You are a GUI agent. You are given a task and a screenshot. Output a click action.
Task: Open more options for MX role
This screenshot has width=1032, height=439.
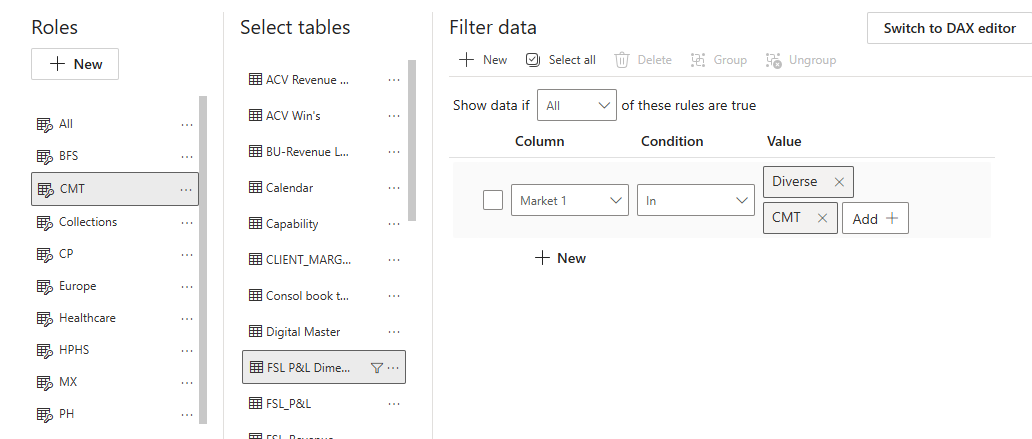coord(187,382)
